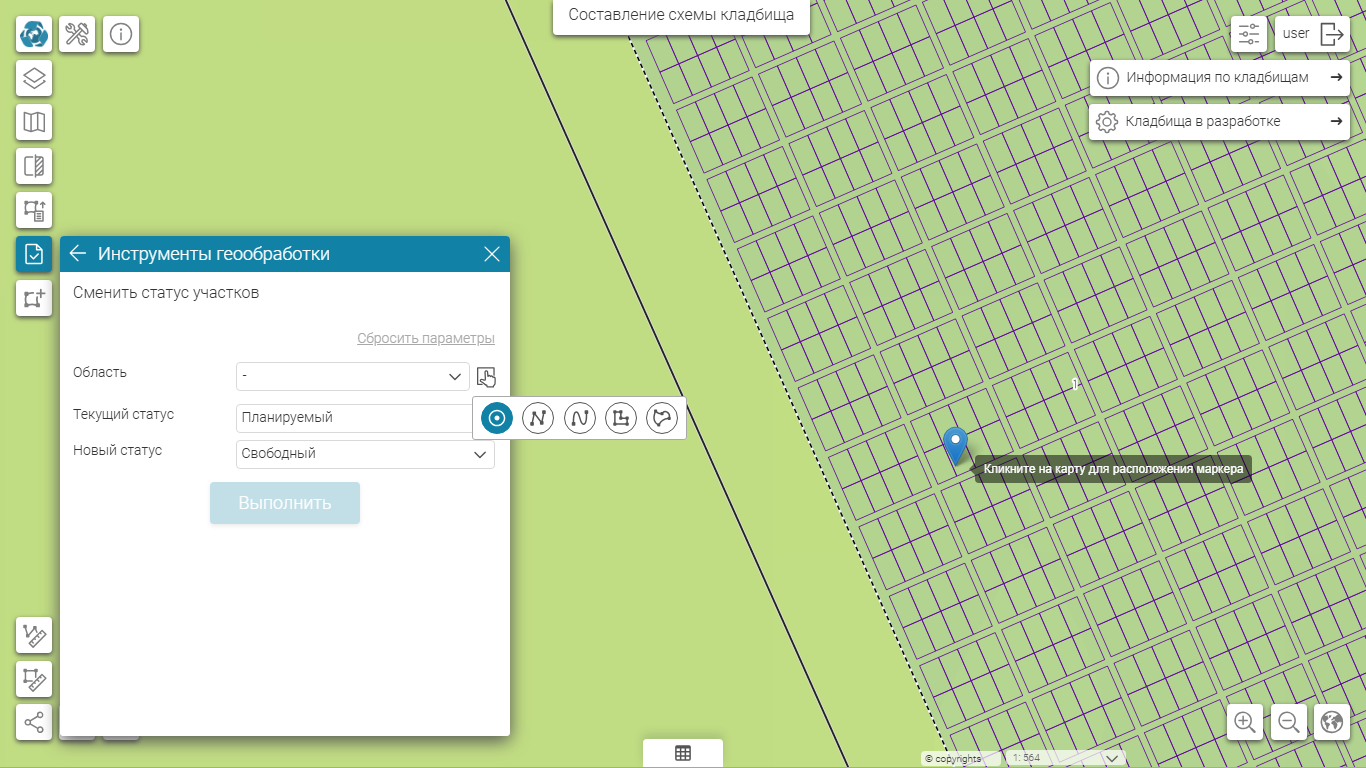The image size is (1366, 768).
Task: Click the globe full-extent icon
Action: (1331, 722)
